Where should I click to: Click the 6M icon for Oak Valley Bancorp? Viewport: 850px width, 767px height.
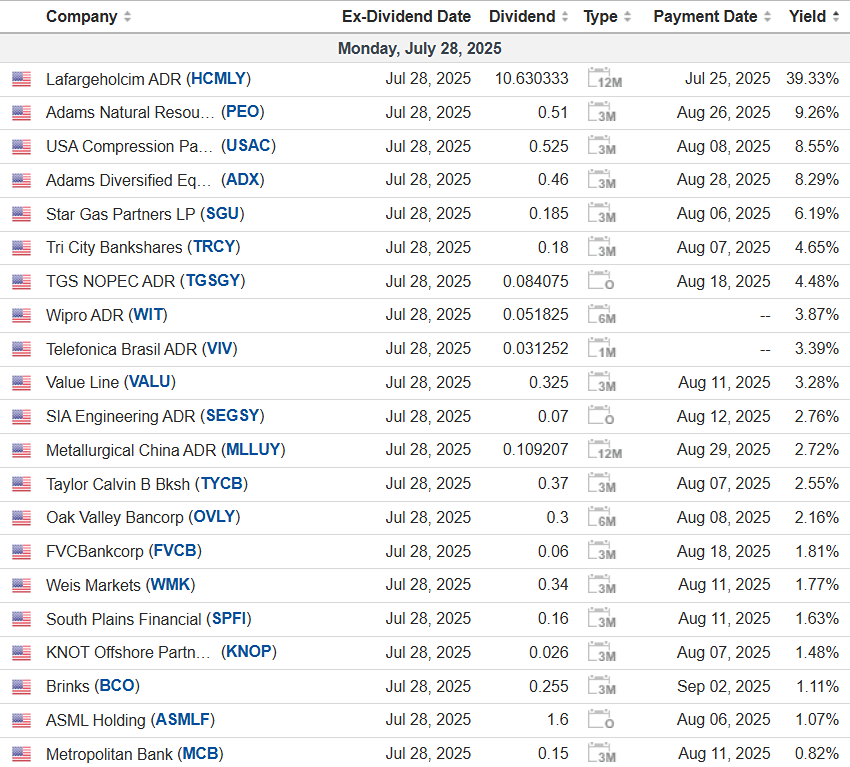[601, 517]
